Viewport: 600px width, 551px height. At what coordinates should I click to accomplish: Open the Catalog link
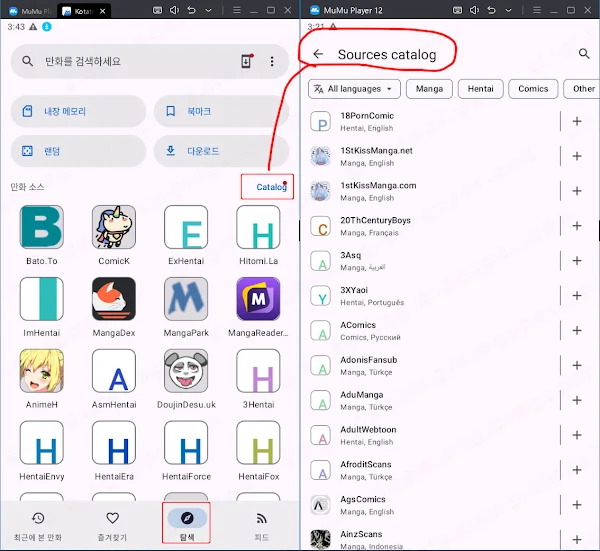271,187
